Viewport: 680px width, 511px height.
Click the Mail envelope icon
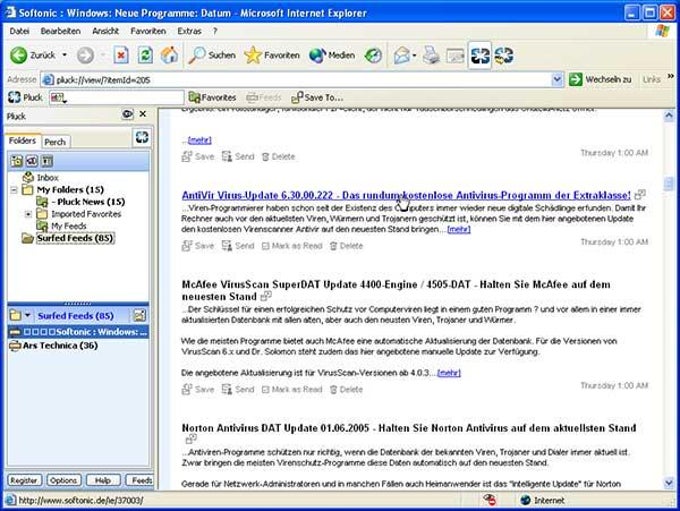tap(402, 56)
